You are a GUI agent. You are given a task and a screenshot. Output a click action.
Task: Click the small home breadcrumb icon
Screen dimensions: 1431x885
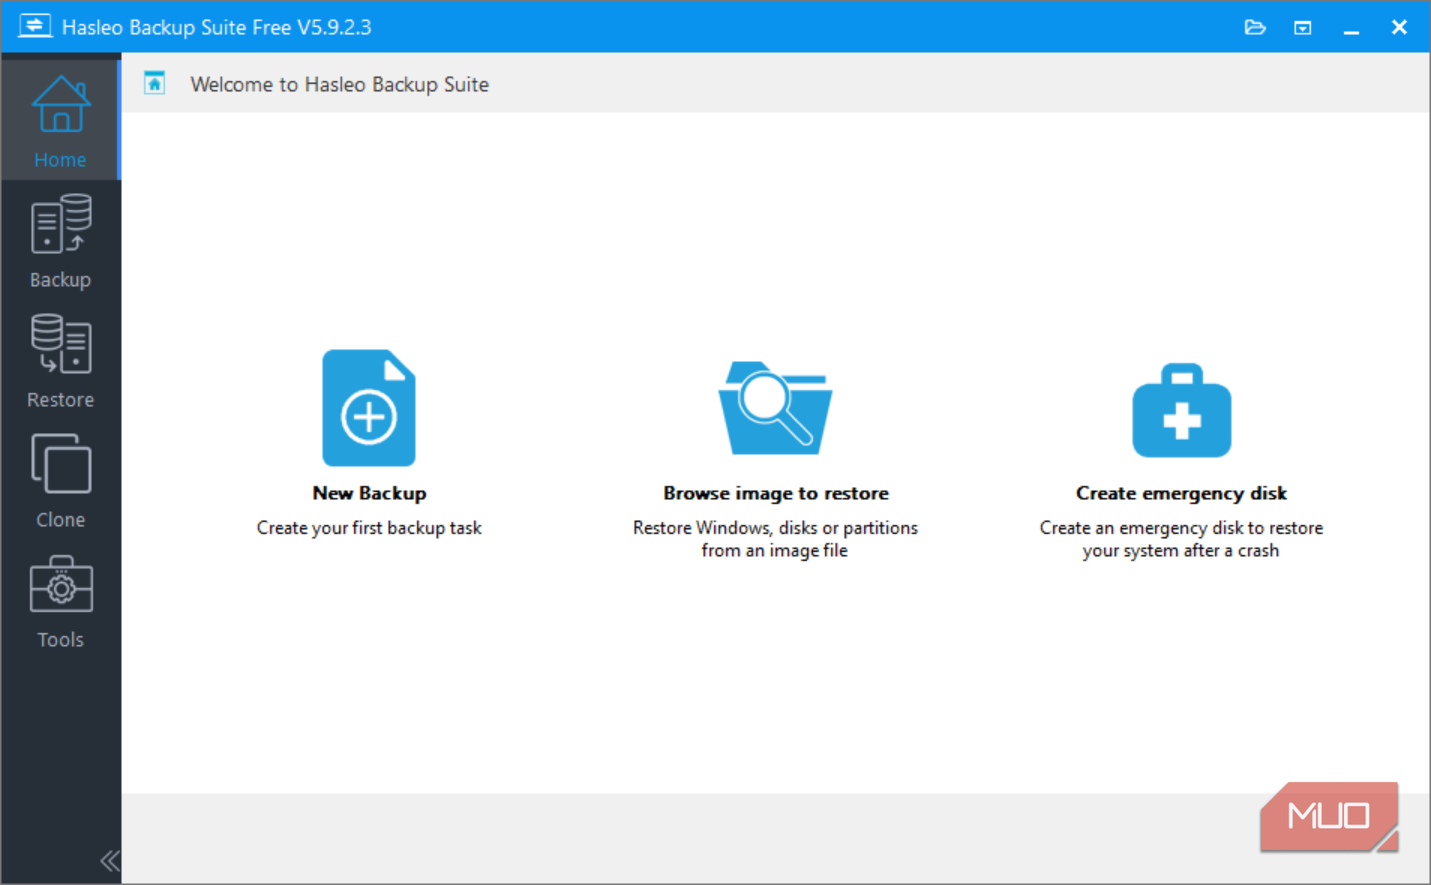tap(154, 83)
